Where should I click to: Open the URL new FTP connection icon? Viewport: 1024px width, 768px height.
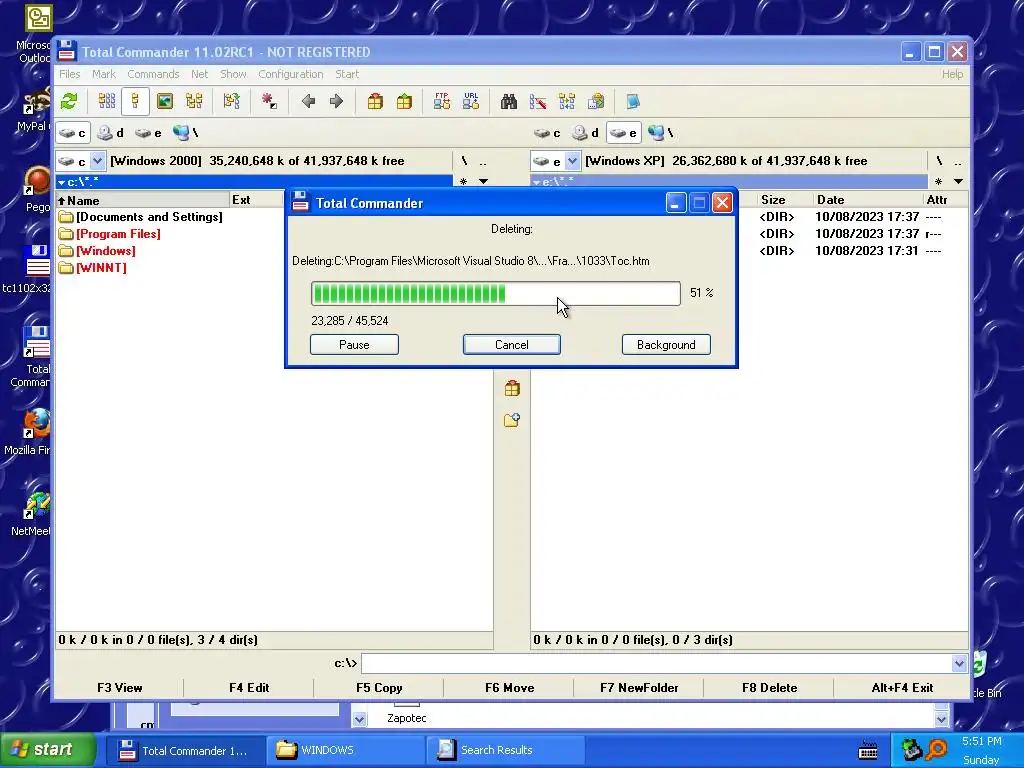coord(471,101)
